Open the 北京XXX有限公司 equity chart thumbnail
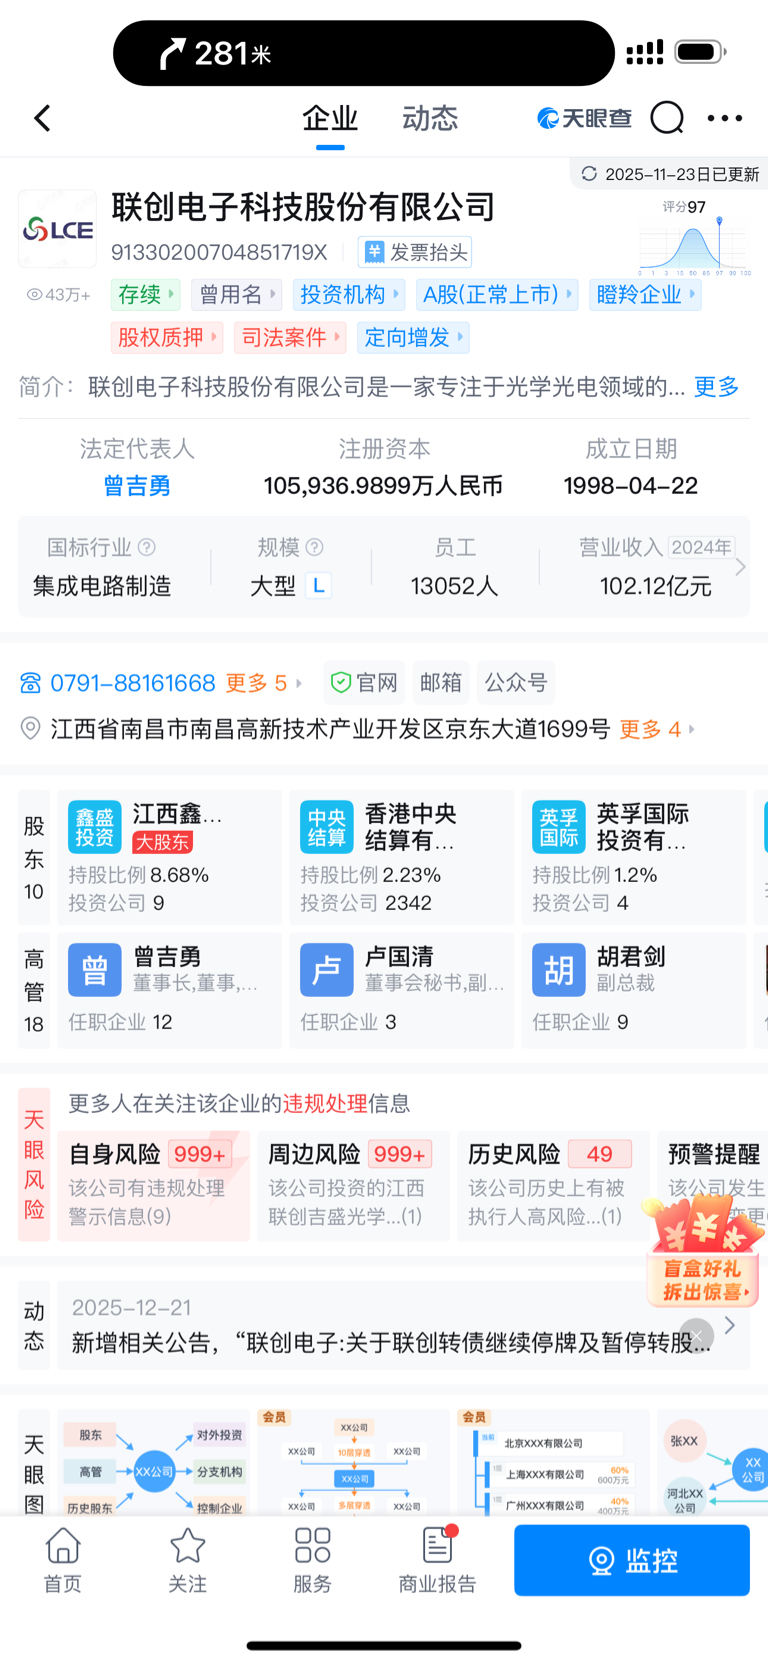 (554, 1464)
